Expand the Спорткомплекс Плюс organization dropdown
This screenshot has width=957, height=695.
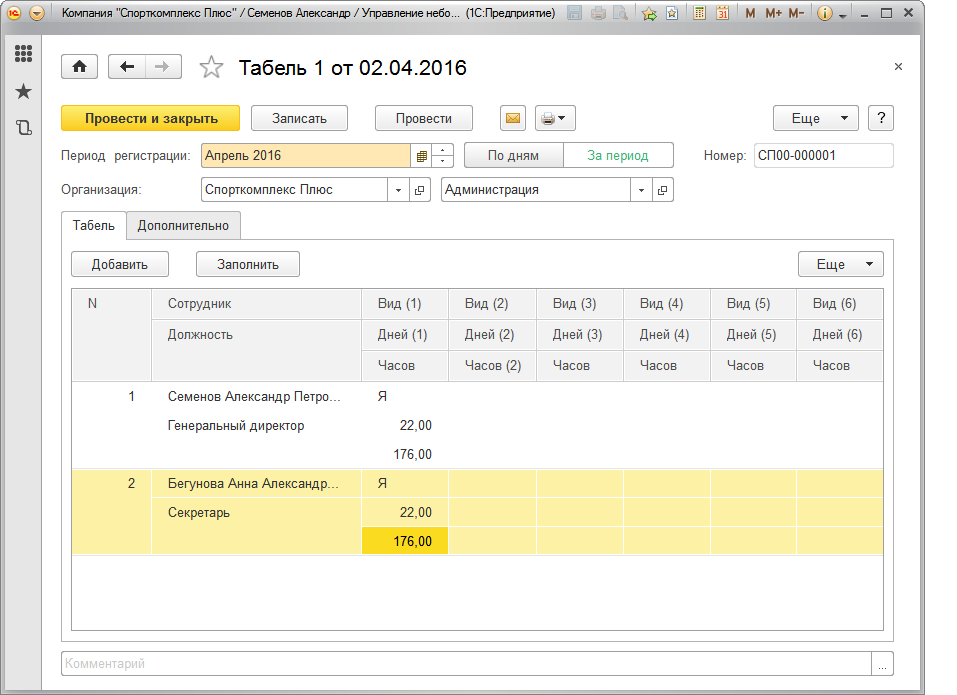(398, 190)
